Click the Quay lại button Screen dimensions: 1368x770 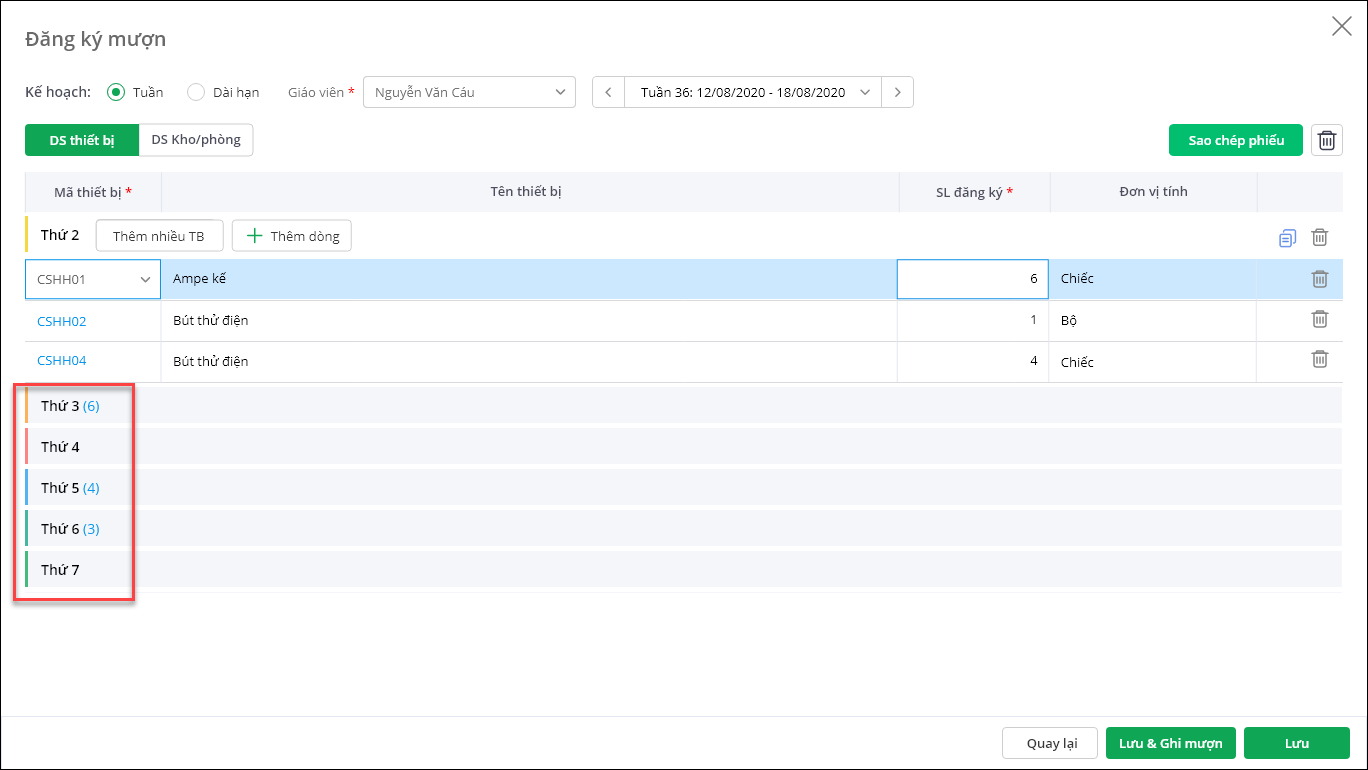[x=1050, y=743]
